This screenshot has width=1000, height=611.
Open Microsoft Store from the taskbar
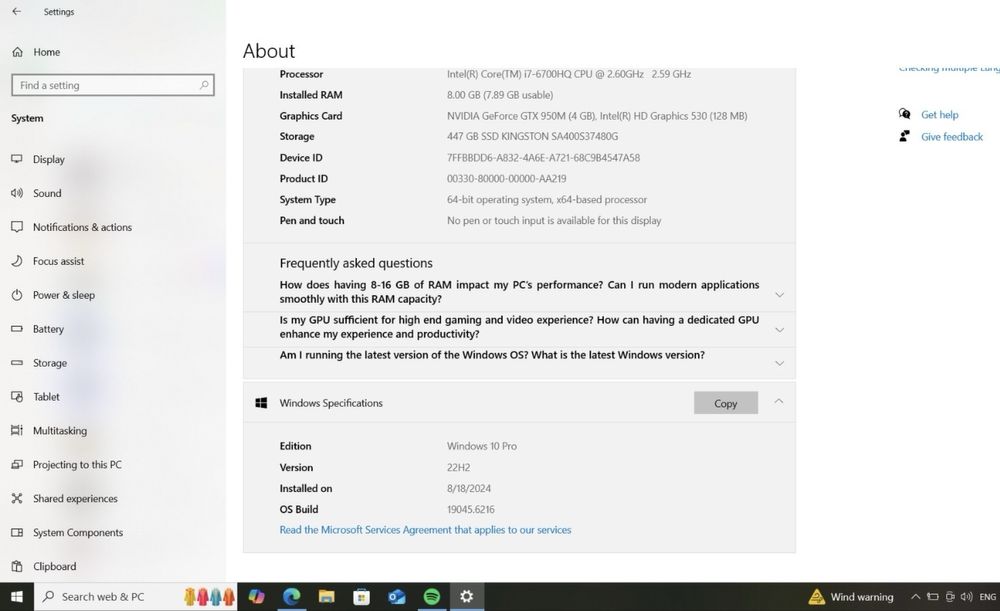click(x=362, y=596)
